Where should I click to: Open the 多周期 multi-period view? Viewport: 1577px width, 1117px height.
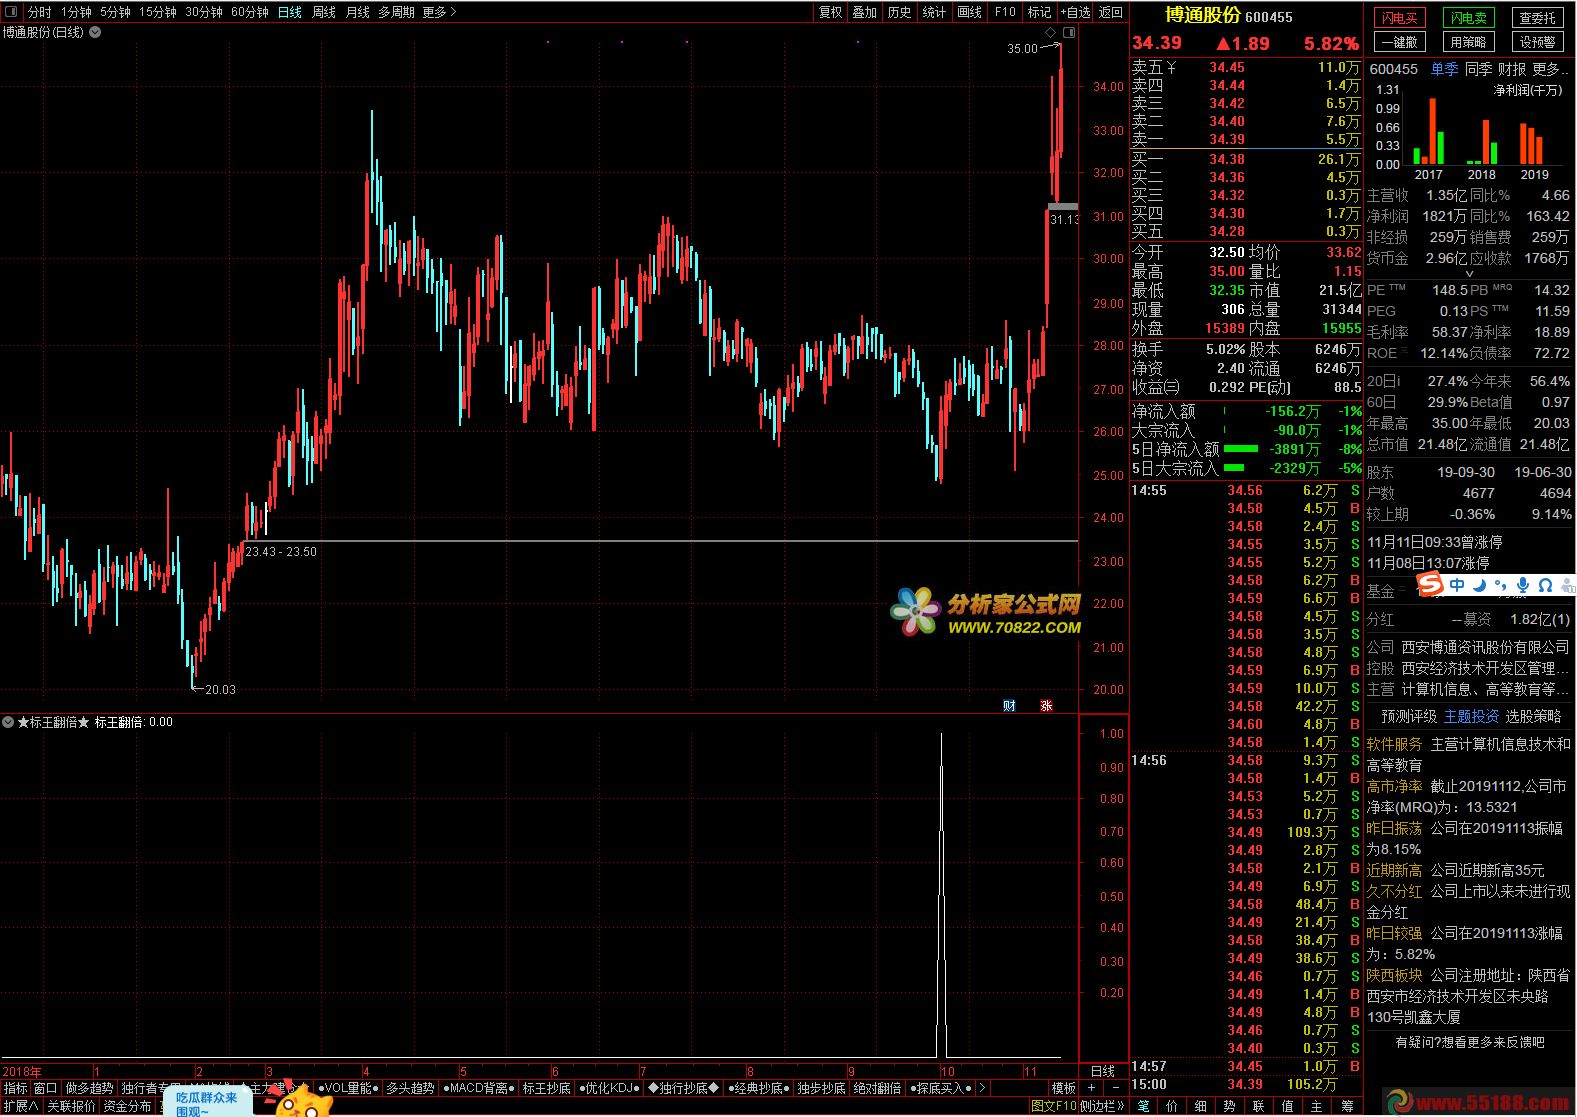click(396, 12)
